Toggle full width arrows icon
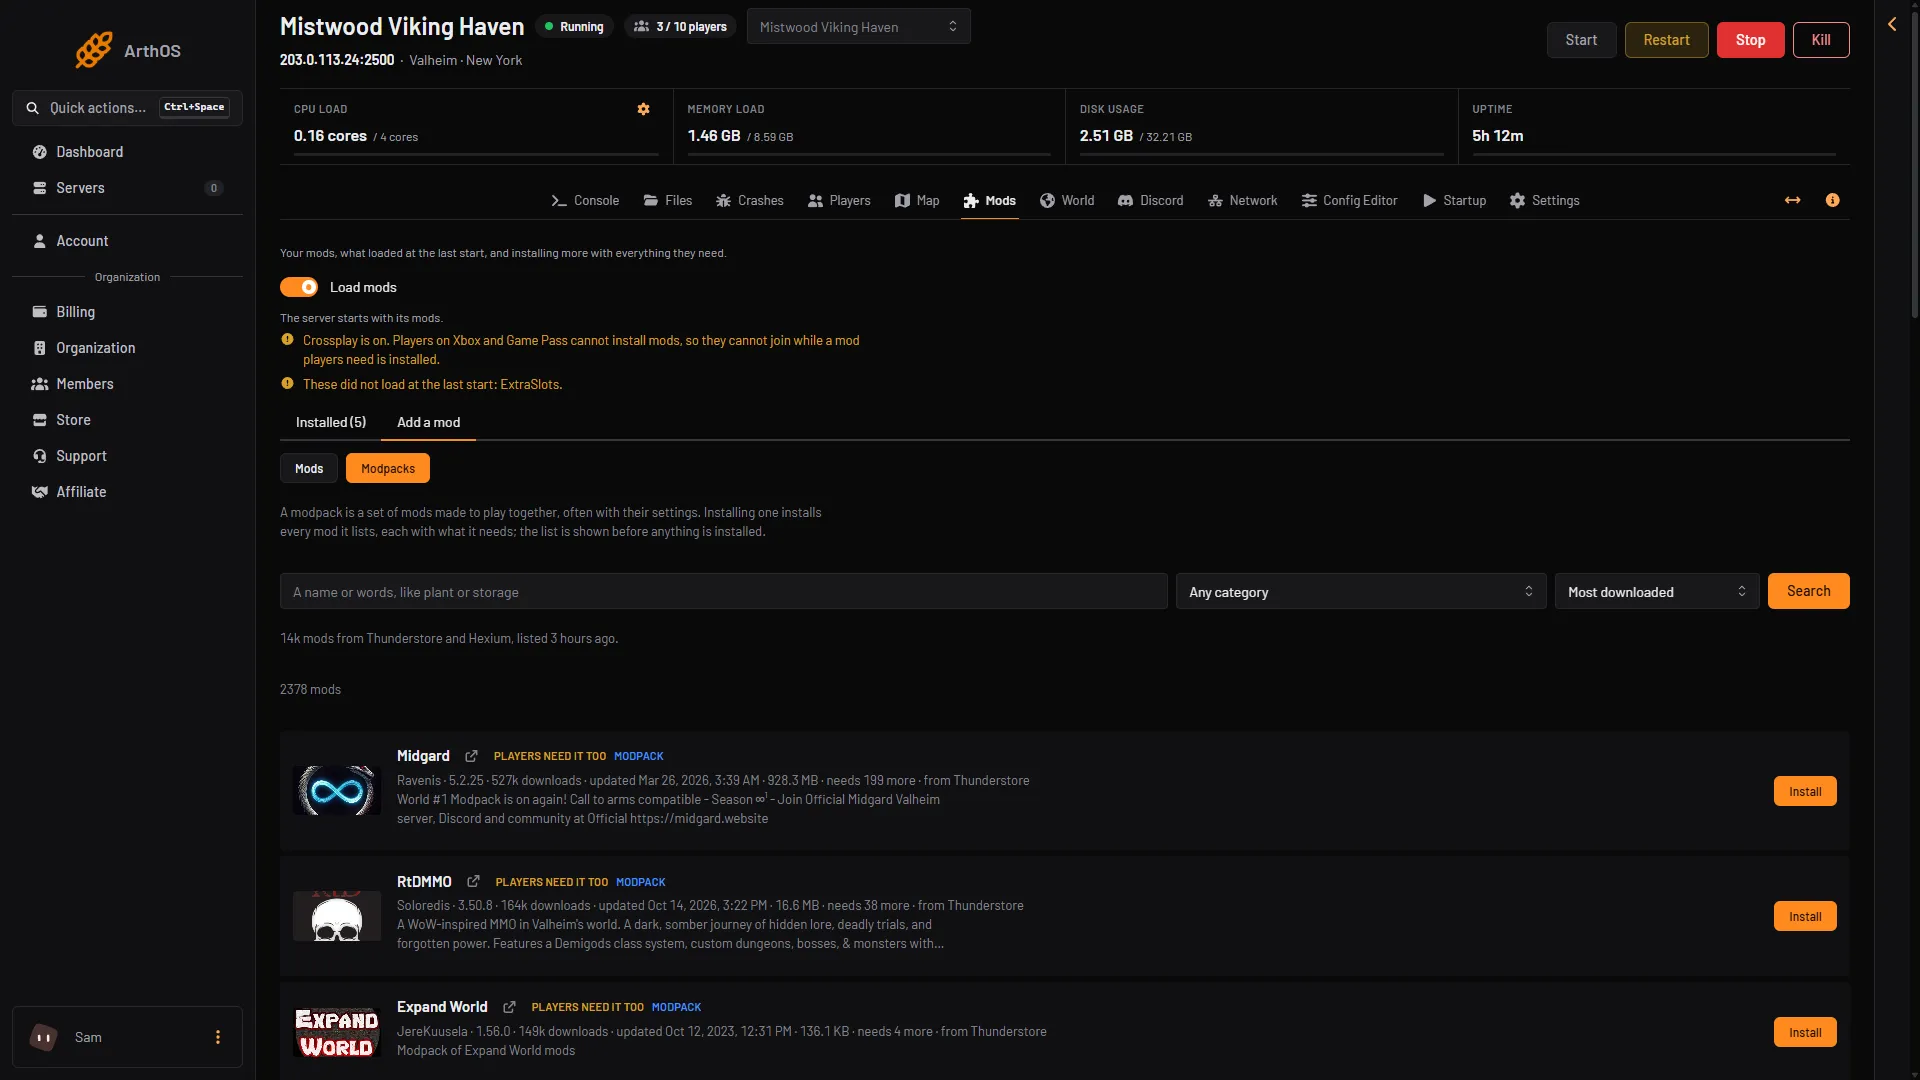This screenshot has width=1920, height=1080. (1793, 200)
